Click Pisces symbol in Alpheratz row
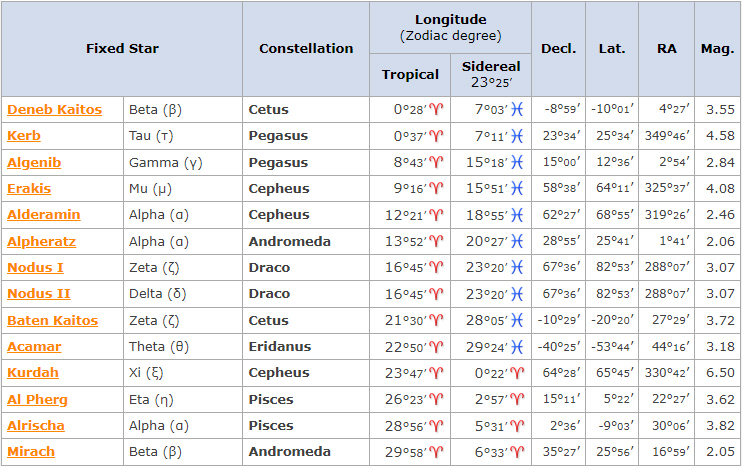The width and height of the screenshot is (742, 466). pos(517,241)
